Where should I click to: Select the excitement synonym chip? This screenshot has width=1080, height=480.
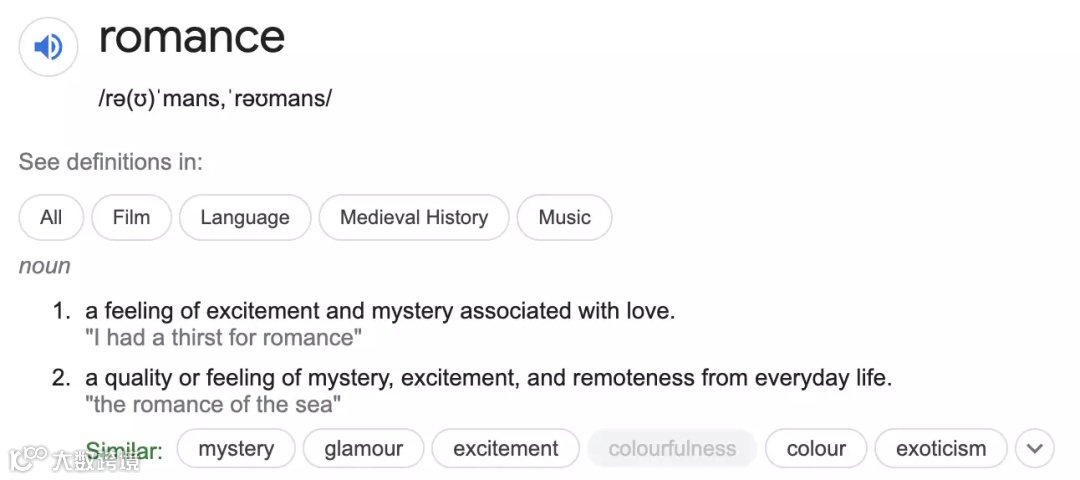pyautogui.click(x=506, y=449)
